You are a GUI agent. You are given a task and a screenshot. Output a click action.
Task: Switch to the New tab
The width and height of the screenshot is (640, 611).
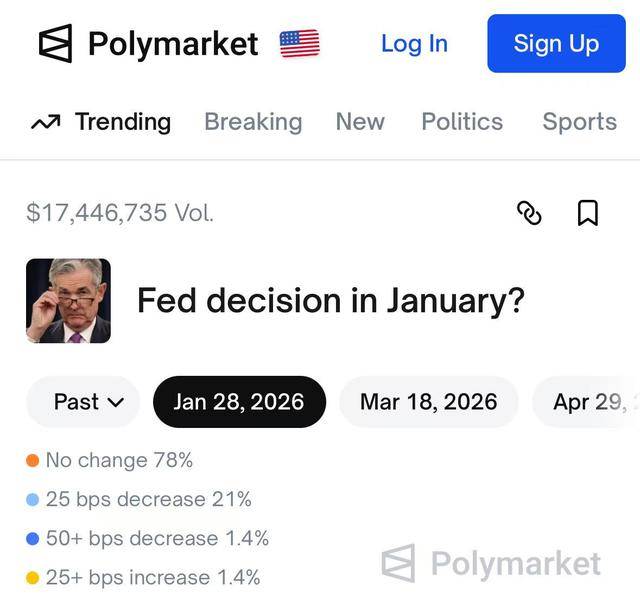[x=360, y=122]
